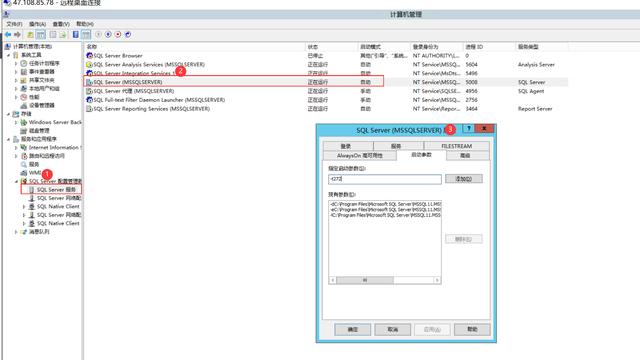Viewport: 640px width, 360px height.
Task: Click the 设备管理器 icon in tree
Action: 24,105
